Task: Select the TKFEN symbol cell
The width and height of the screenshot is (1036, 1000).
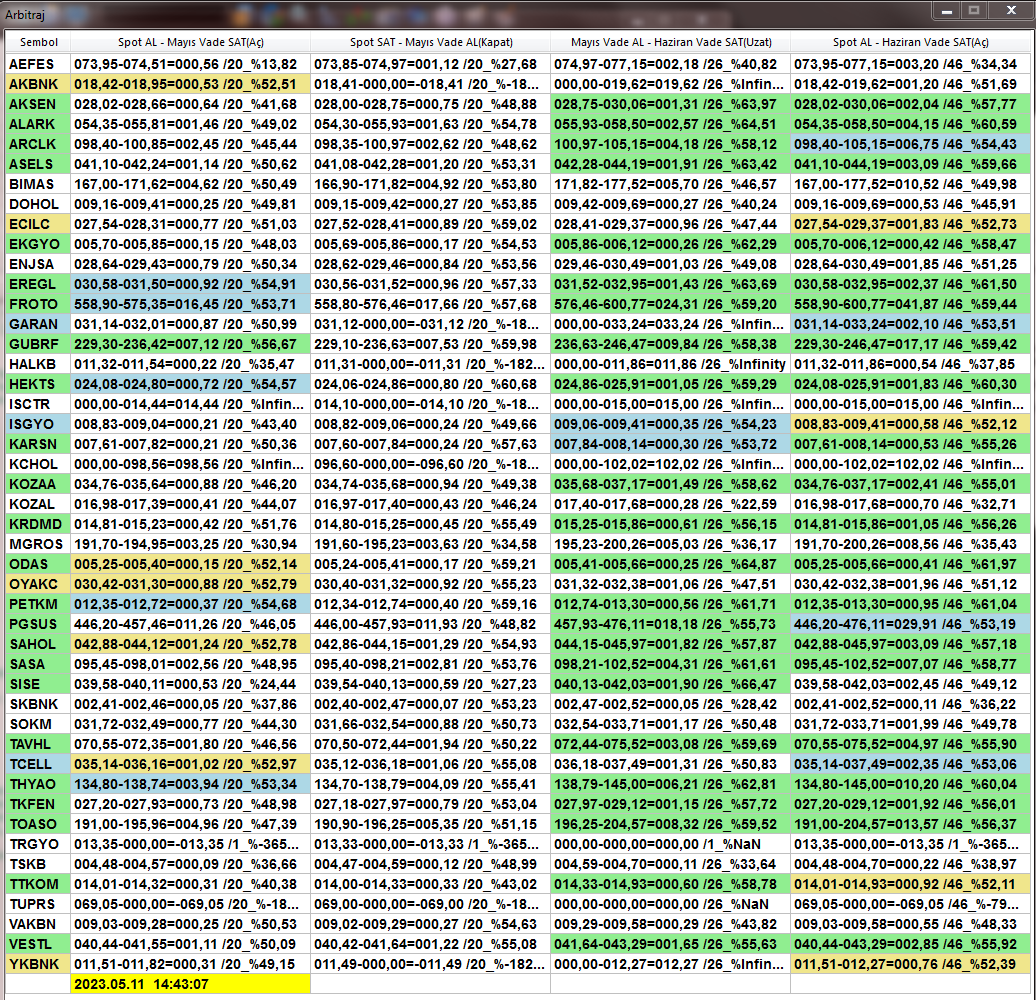Action: tap(38, 804)
